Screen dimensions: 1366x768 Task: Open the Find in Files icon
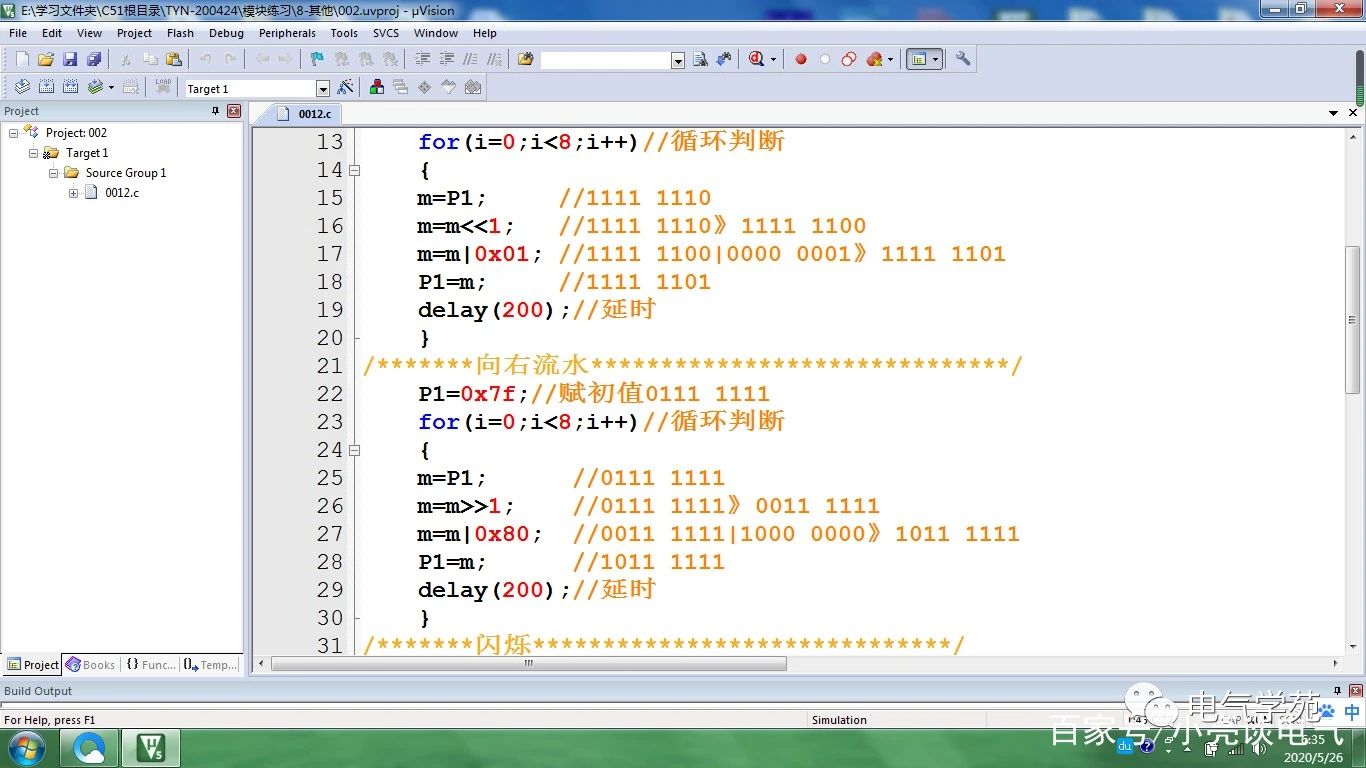[526, 59]
